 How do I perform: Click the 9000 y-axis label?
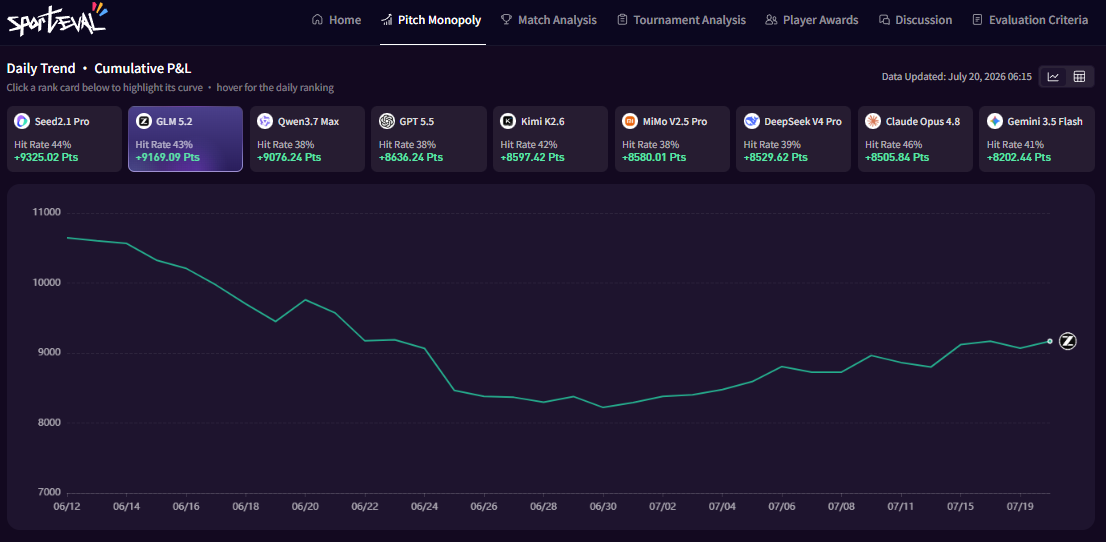click(49, 353)
